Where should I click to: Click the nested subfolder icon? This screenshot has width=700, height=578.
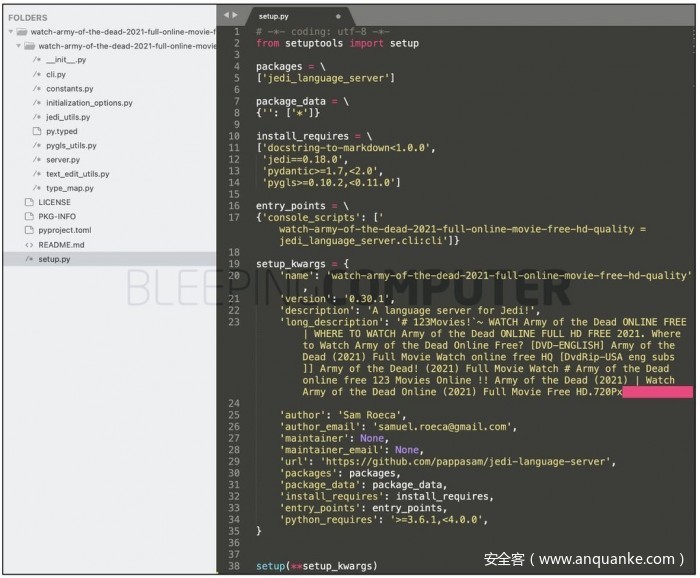pos(29,46)
